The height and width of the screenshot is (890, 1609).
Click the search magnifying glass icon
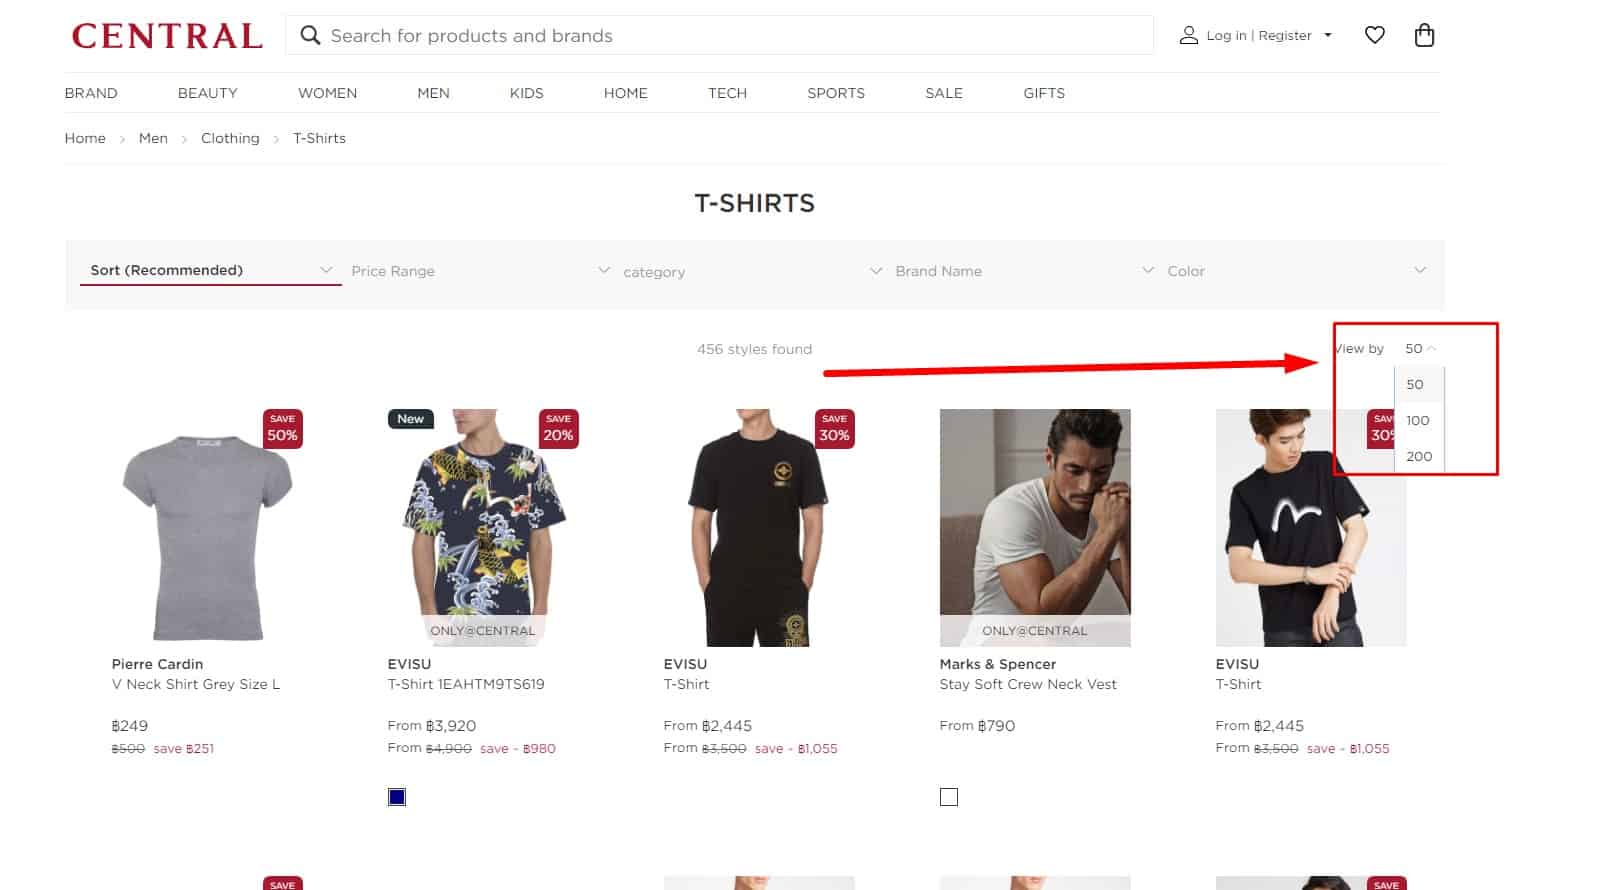coord(310,35)
